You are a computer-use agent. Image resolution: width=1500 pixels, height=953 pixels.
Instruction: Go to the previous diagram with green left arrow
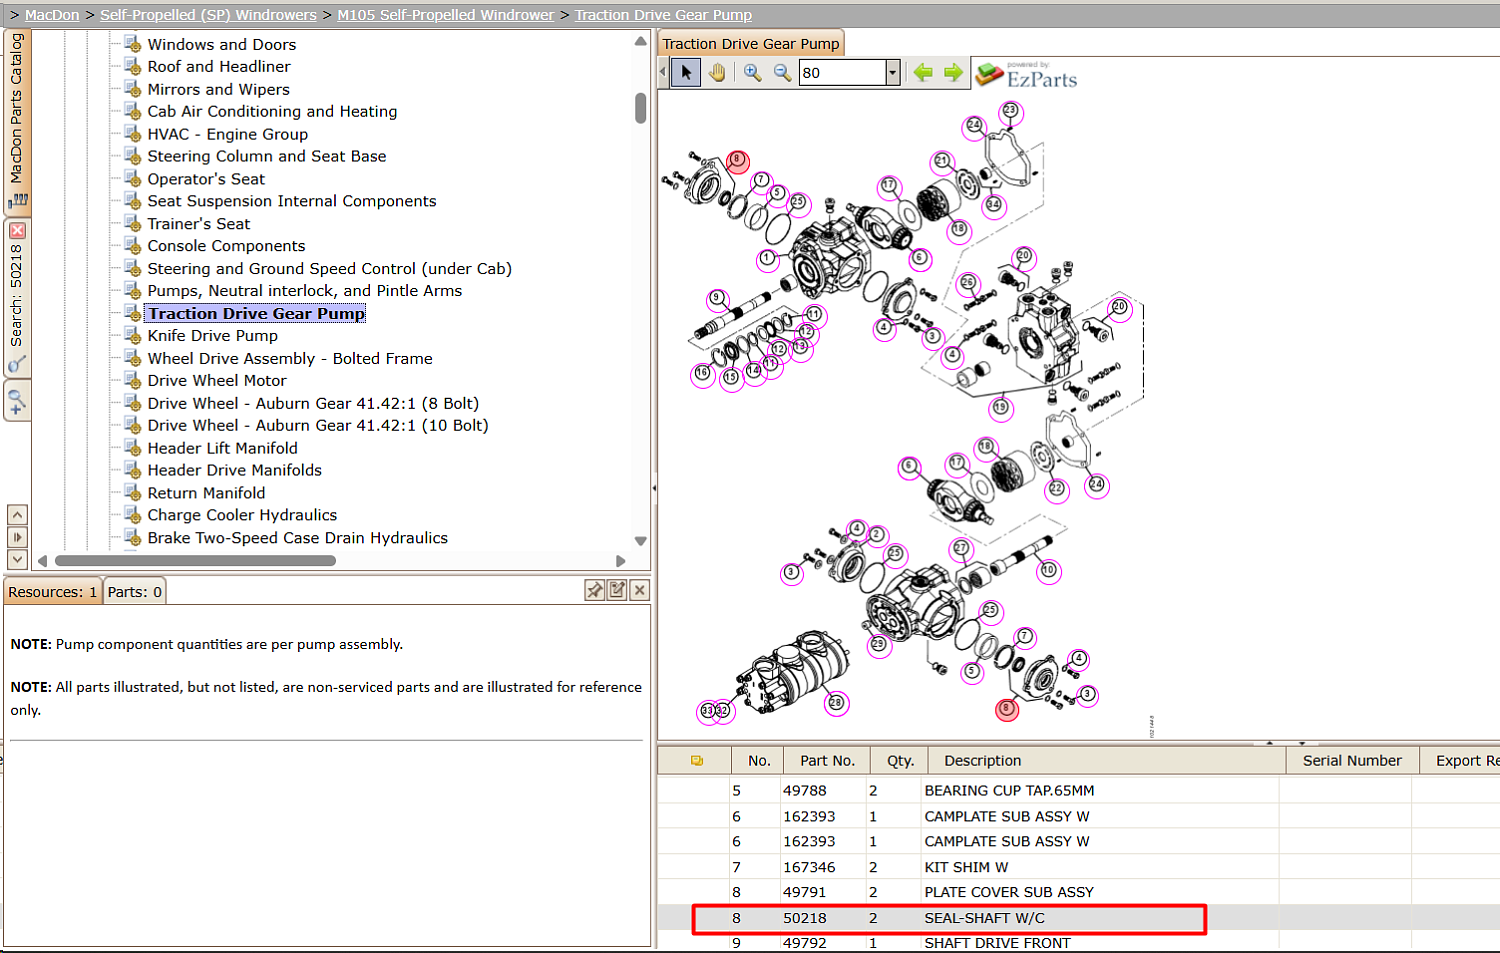(923, 72)
